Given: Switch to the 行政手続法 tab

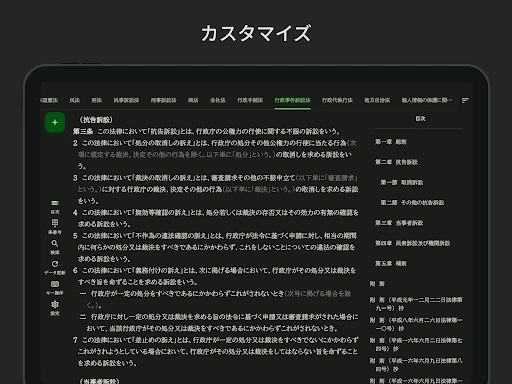Looking at the screenshot, I should pos(250,100).
